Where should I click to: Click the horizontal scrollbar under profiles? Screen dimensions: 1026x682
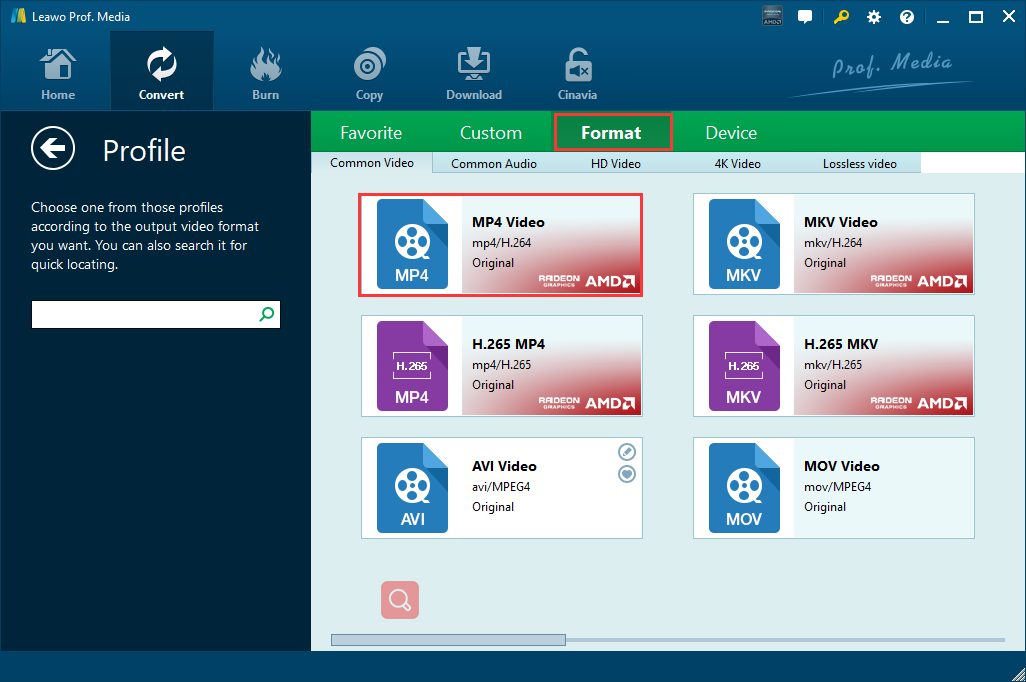pyautogui.click(x=448, y=640)
